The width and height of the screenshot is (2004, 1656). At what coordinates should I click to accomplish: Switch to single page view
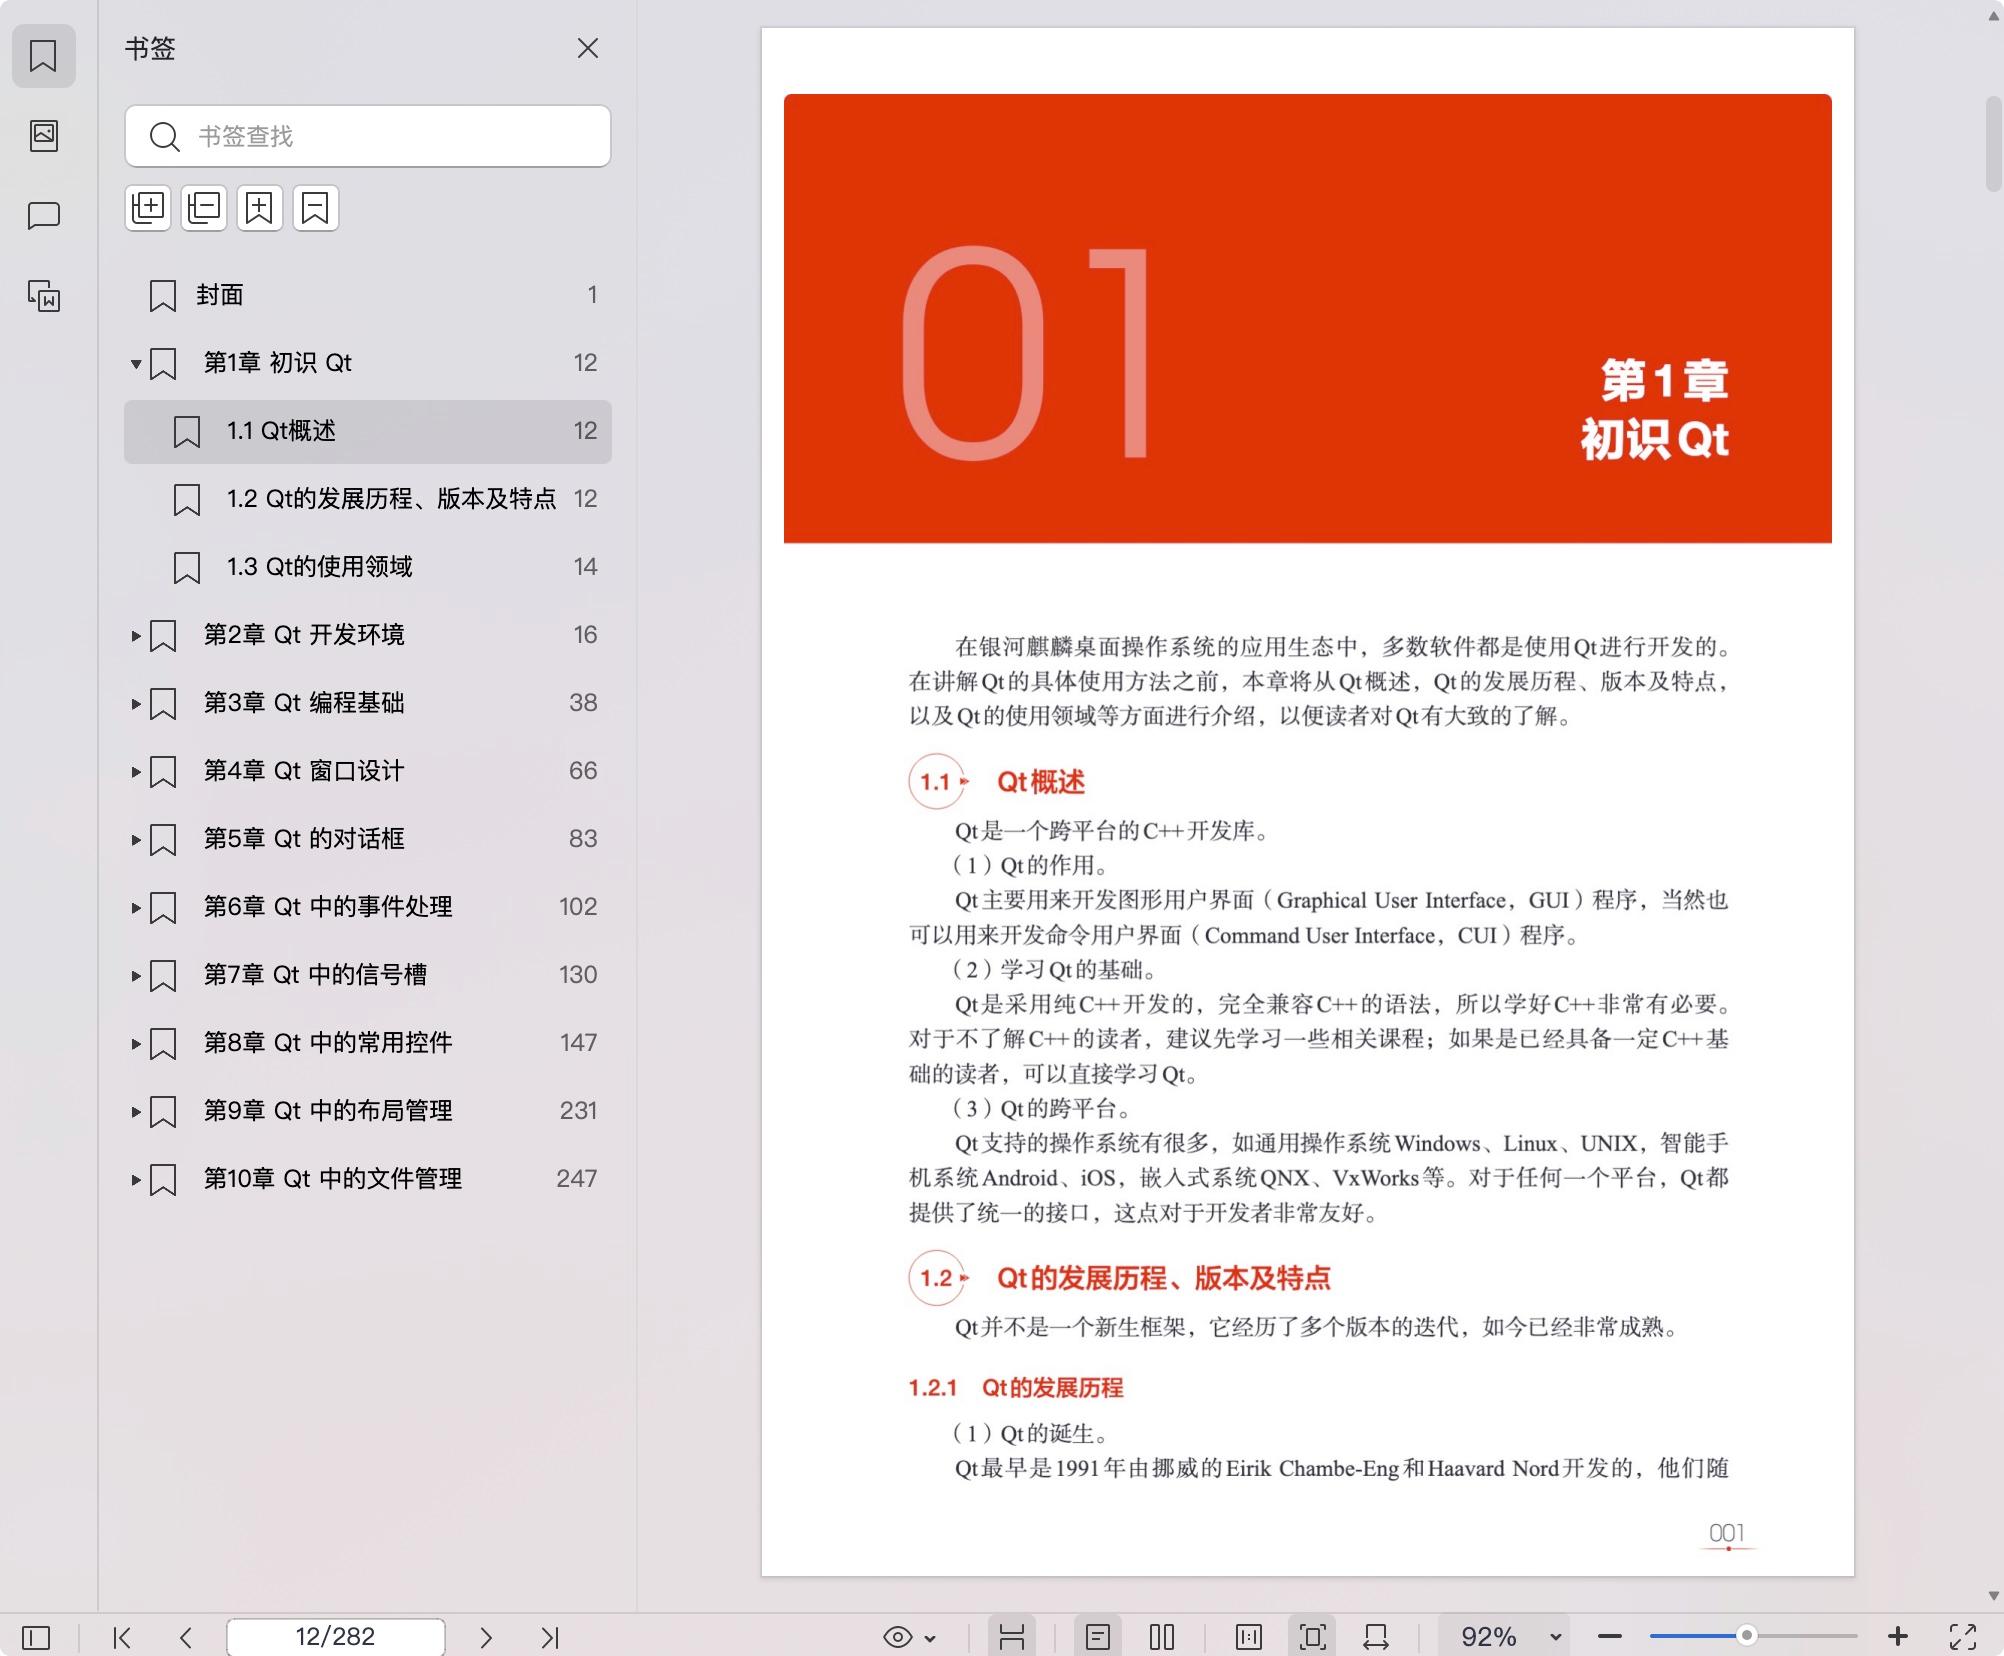(1098, 1637)
